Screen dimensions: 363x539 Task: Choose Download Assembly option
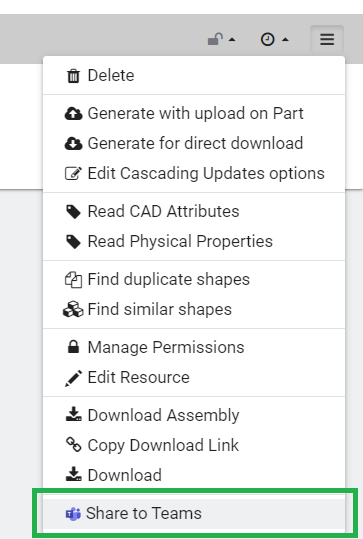click(x=194, y=415)
